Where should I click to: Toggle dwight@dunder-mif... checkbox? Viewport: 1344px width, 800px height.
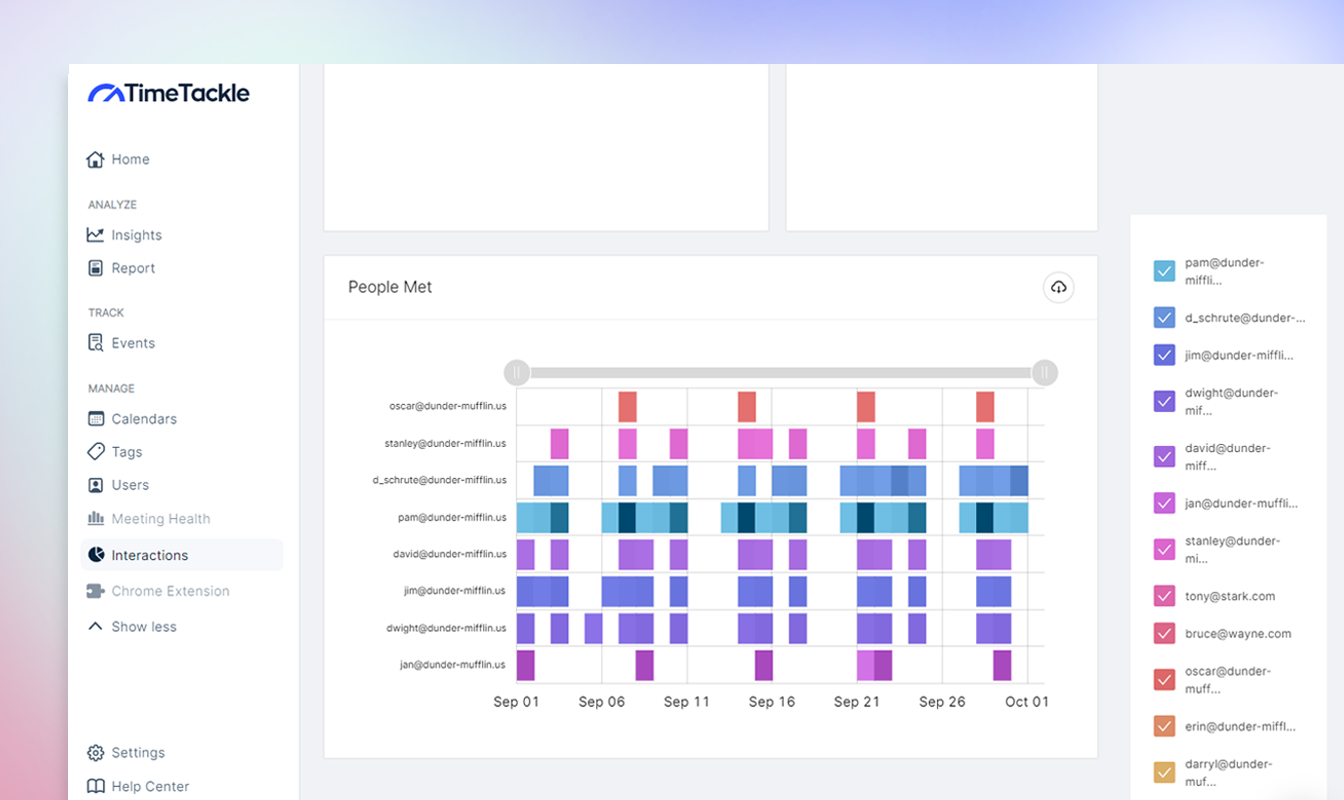pos(1164,401)
